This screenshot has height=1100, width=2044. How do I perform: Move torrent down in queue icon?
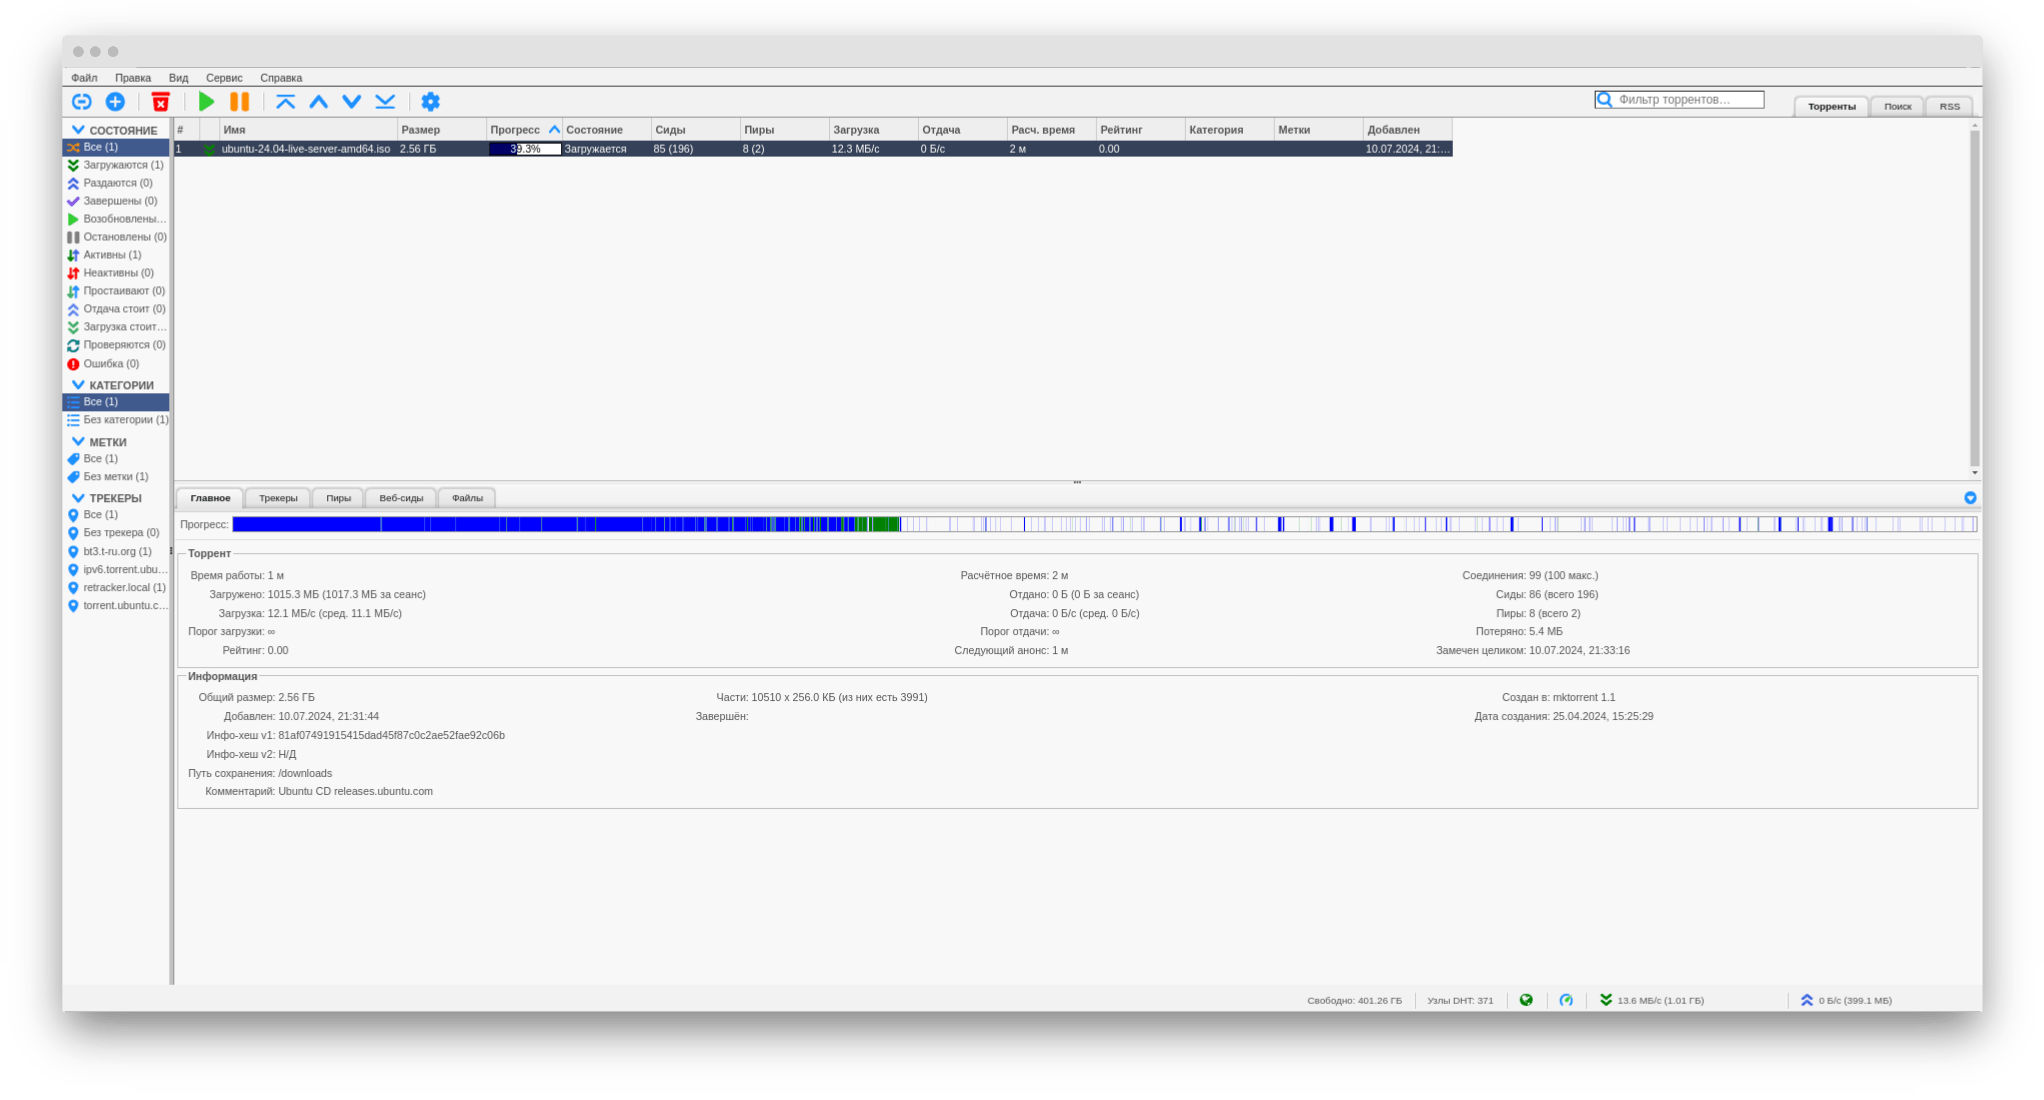click(352, 101)
